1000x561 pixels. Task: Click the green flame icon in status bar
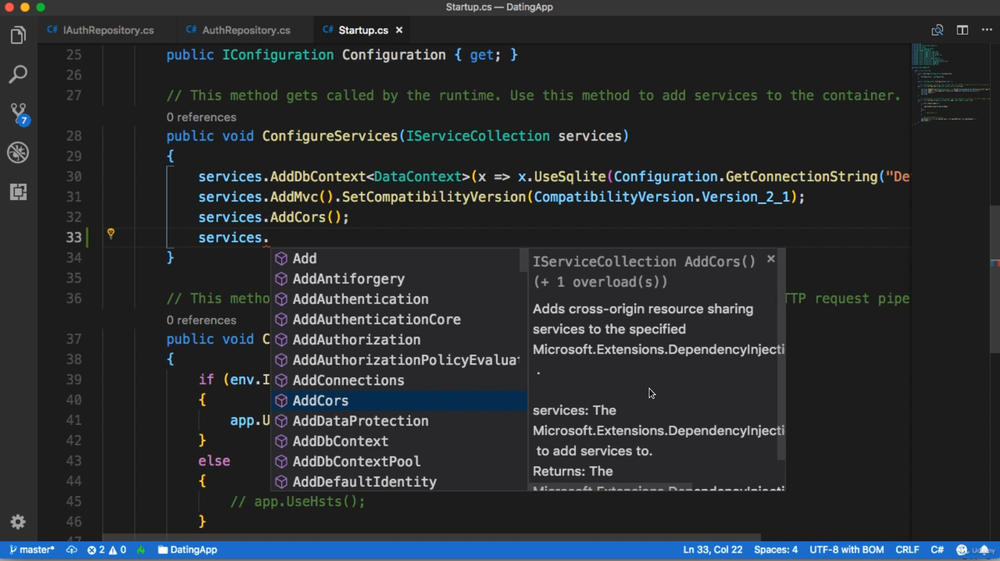coord(141,550)
